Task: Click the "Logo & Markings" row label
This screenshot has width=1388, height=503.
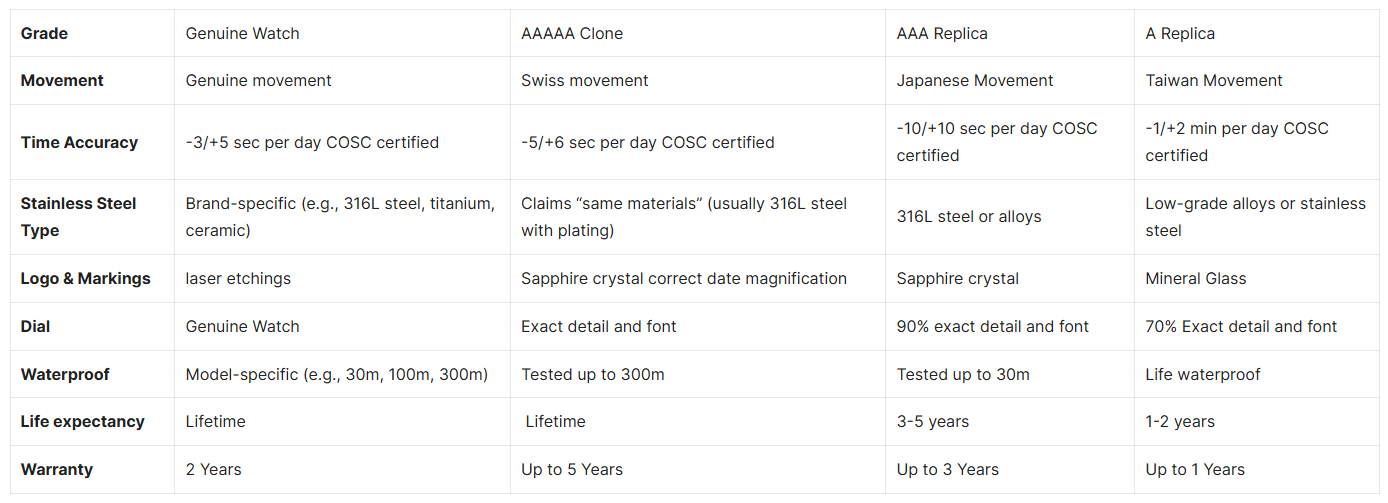Action: tap(85, 278)
